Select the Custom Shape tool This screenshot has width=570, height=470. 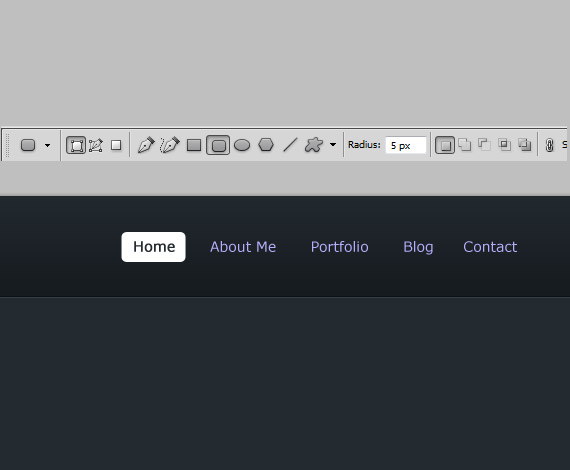coord(314,145)
